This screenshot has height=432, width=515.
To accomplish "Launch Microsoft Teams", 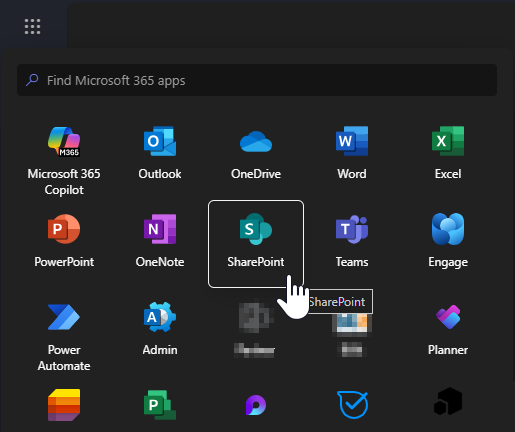I will 352,242.
